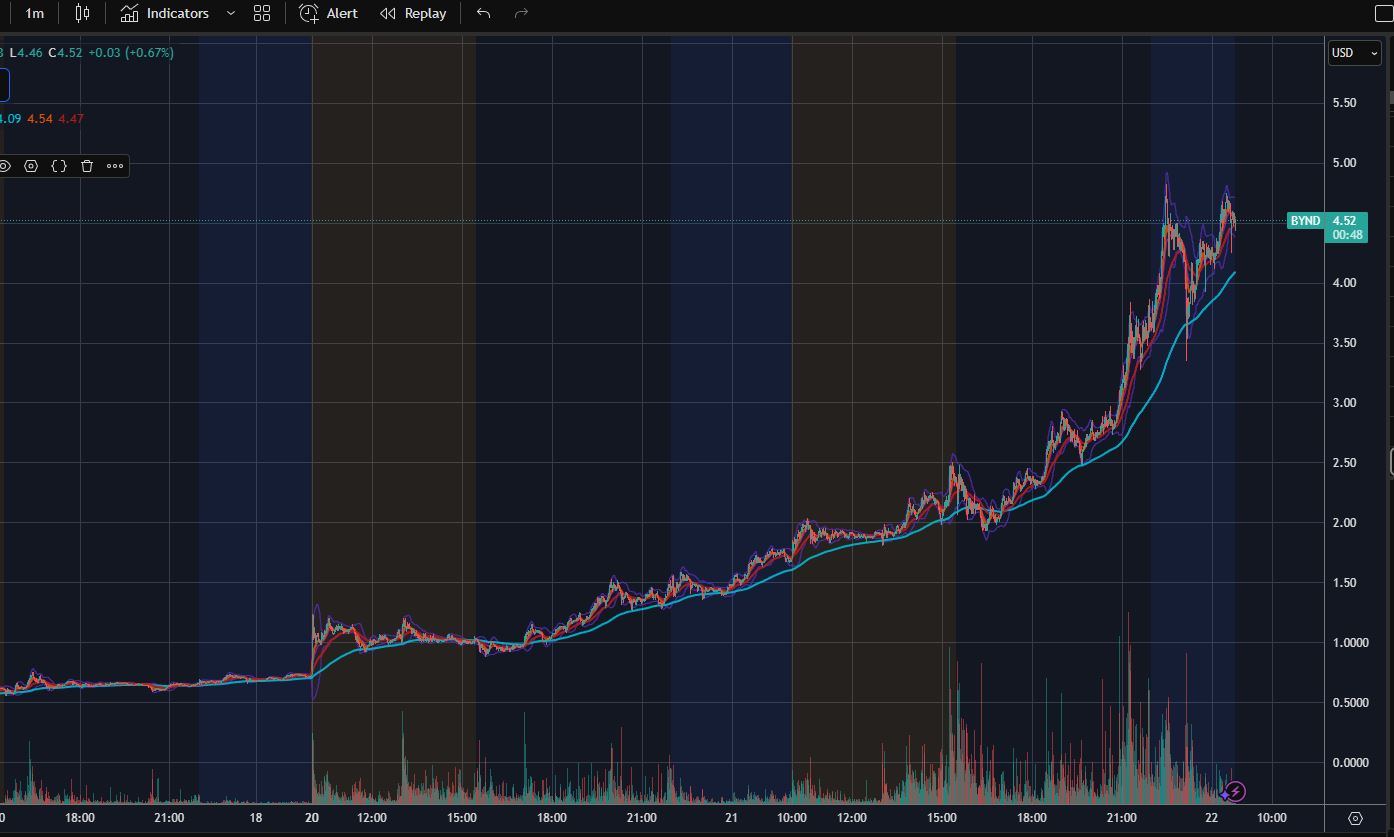Viewport: 1394px width, 837px height.
Task: Click the 5.50 price scale label
Action: pyautogui.click(x=1344, y=103)
